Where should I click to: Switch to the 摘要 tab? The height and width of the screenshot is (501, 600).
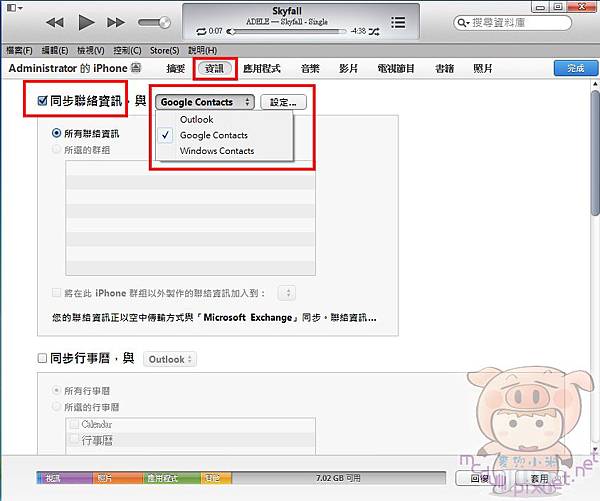tap(176, 69)
